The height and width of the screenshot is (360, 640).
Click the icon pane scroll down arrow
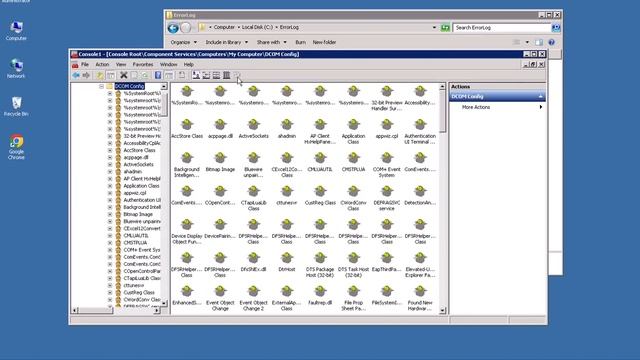(x=442, y=311)
